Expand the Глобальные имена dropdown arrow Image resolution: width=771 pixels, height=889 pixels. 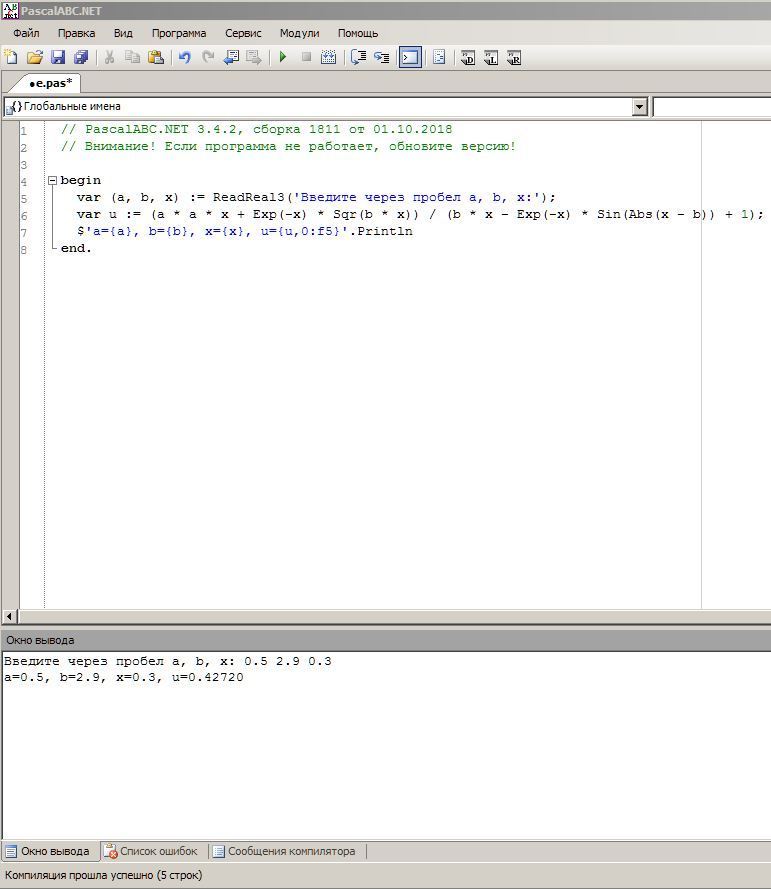click(639, 107)
